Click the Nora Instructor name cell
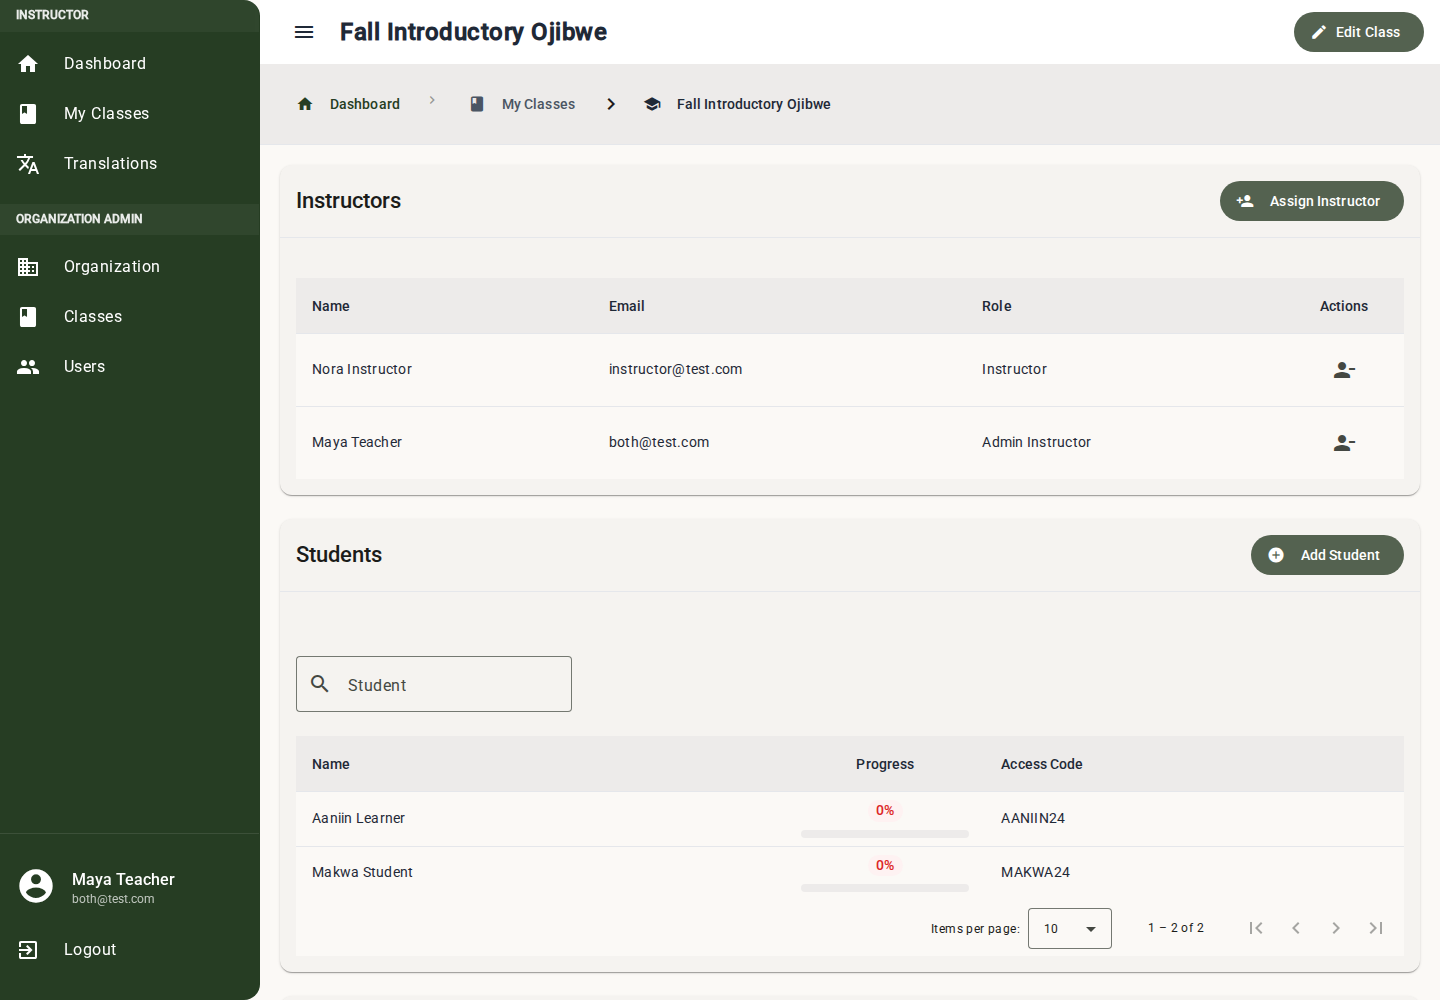The image size is (1440, 1000). pos(362,369)
